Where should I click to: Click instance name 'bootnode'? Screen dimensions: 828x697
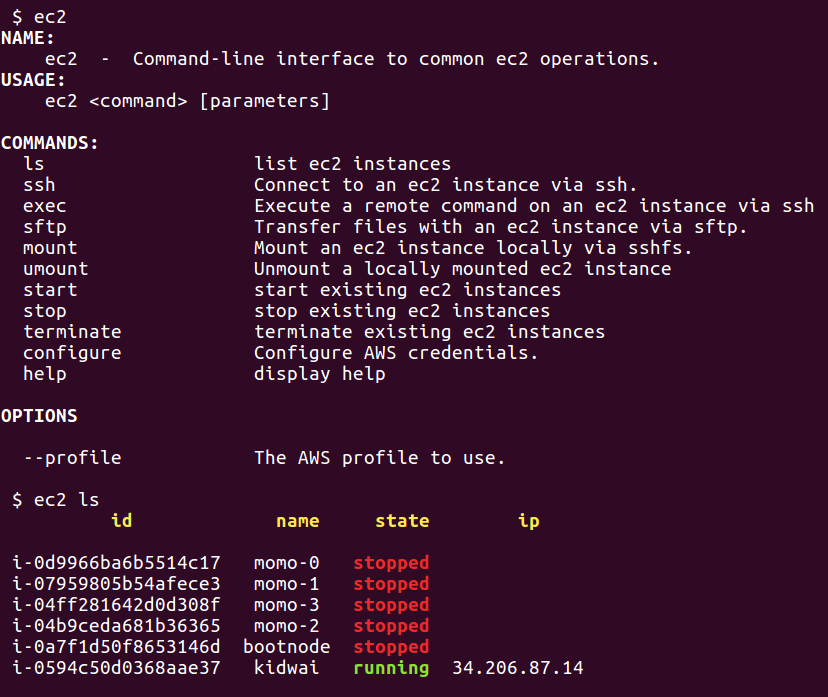tap(286, 647)
